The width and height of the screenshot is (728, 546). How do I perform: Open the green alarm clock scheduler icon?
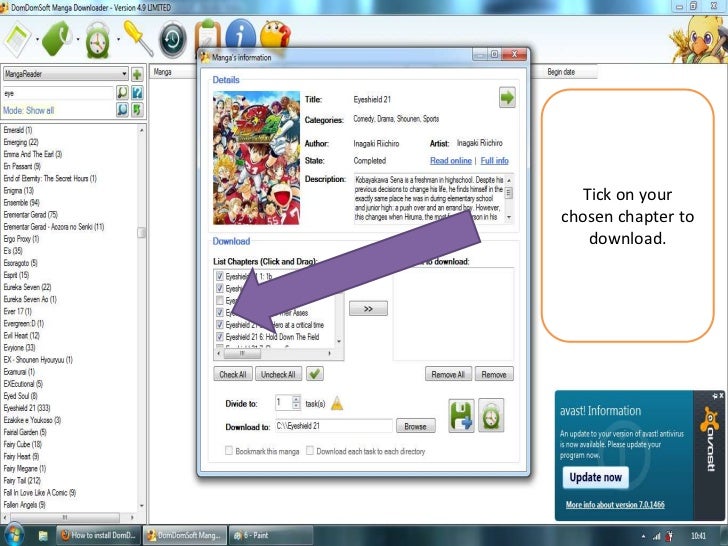click(98, 41)
